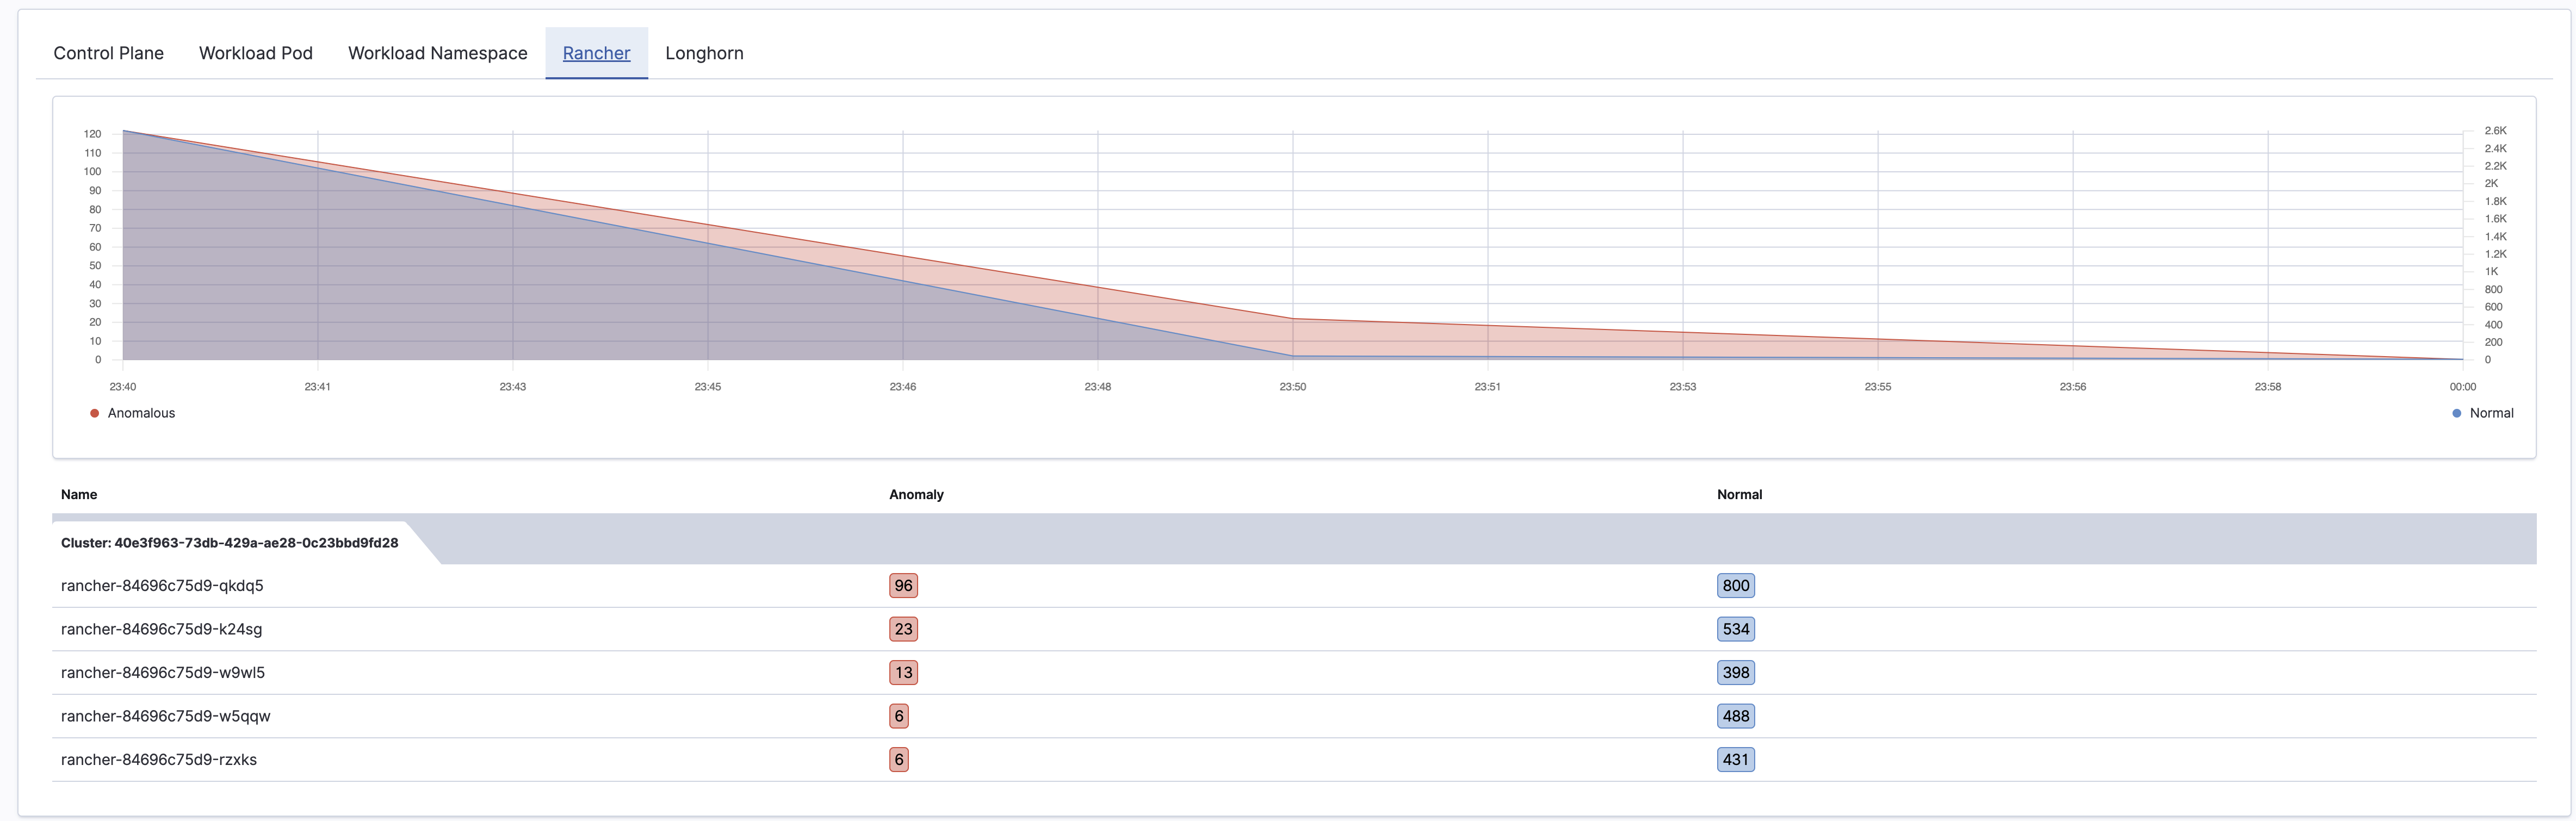Click the Name column header
The image size is (2576, 821).
[79, 494]
